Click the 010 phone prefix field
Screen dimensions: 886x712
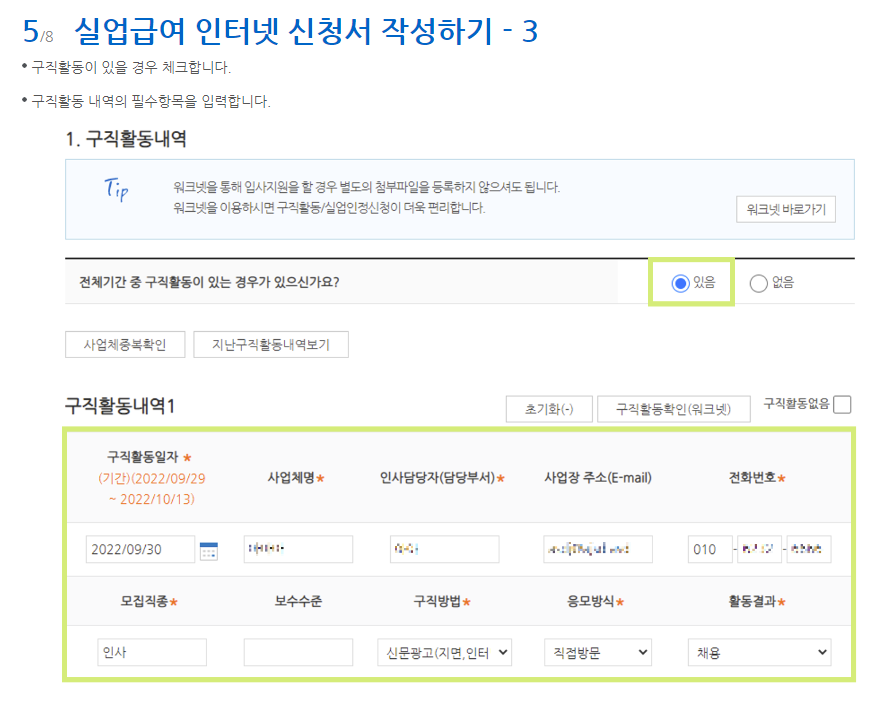[709, 549]
